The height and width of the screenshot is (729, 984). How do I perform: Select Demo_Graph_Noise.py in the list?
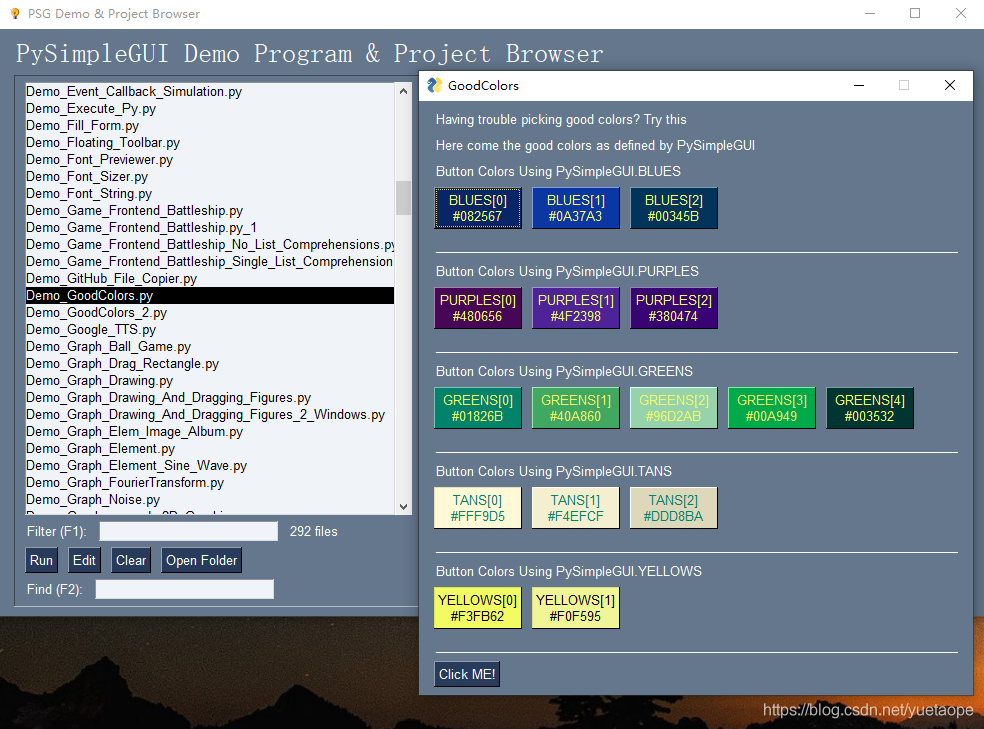[x=210, y=499]
